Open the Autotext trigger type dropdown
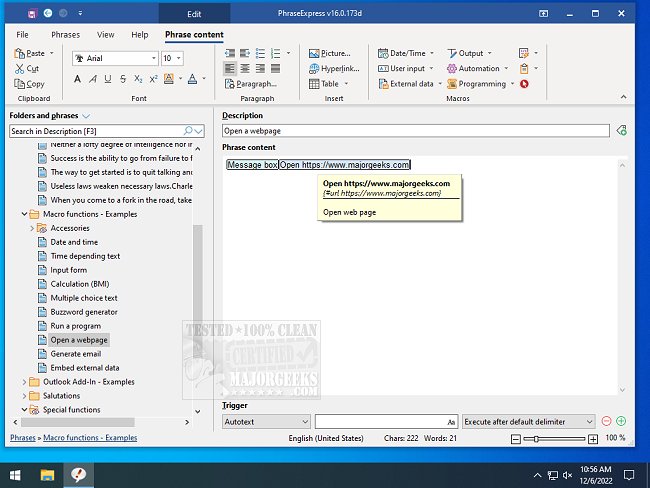The height and width of the screenshot is (488, 650). pos(305,422)
